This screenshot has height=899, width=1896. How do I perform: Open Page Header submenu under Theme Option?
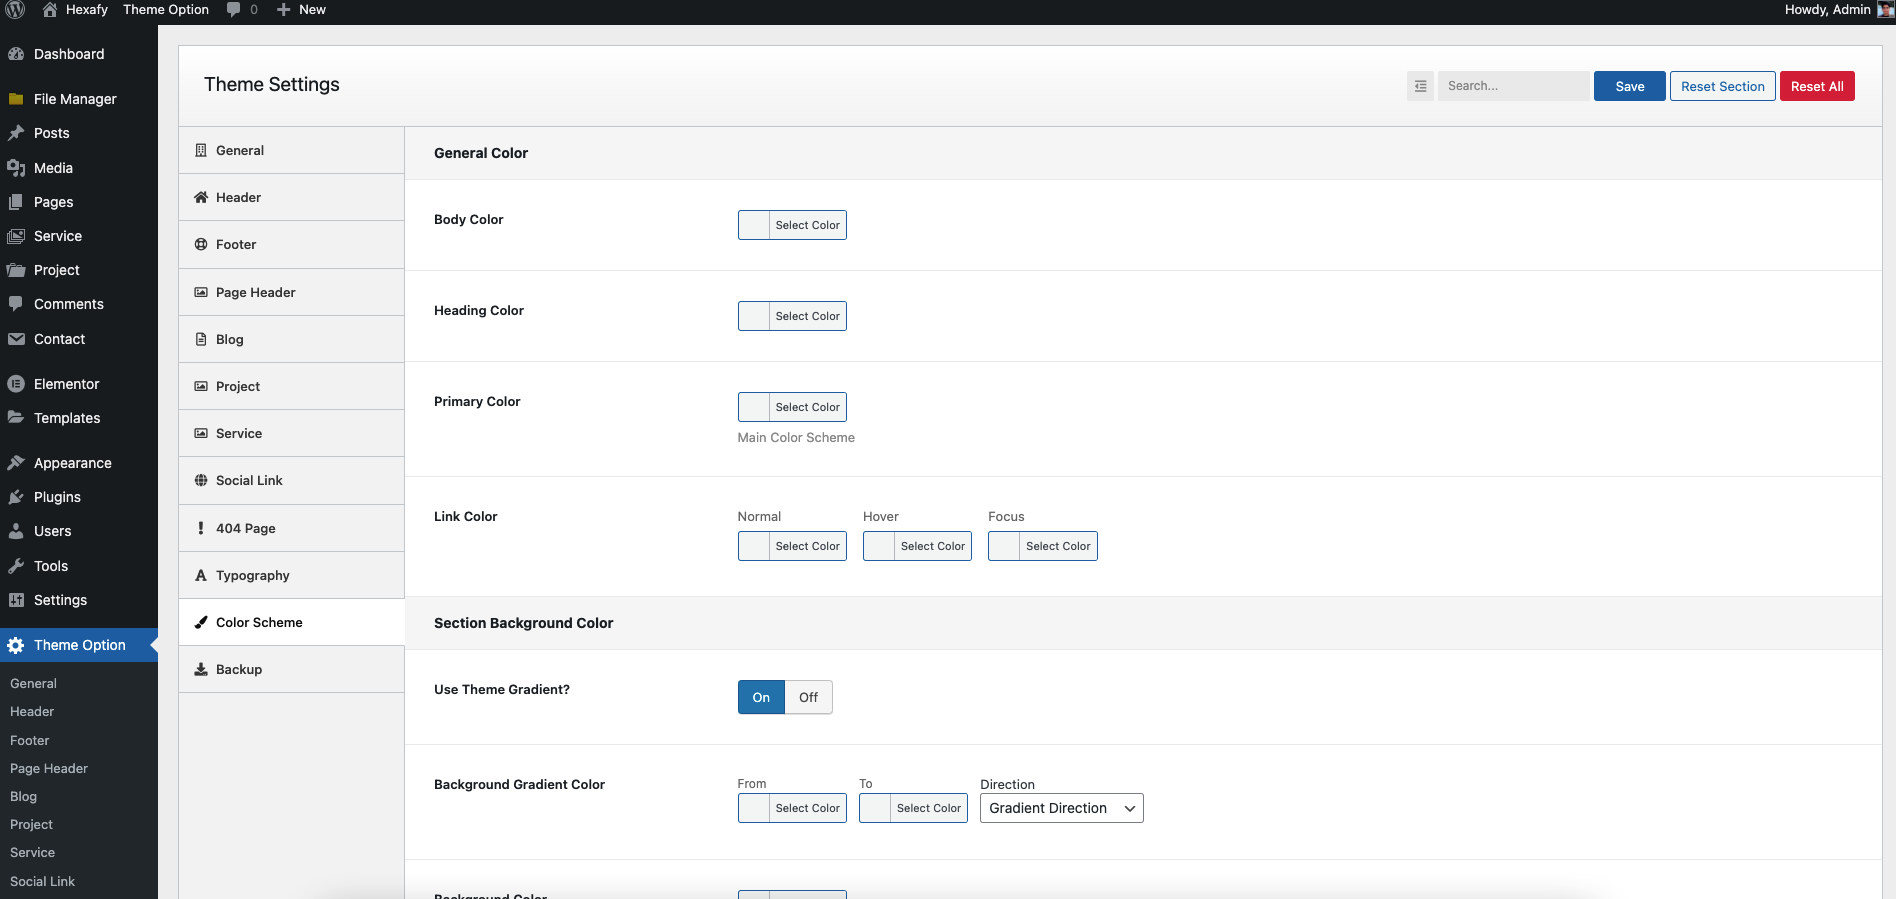pos(49,768)
